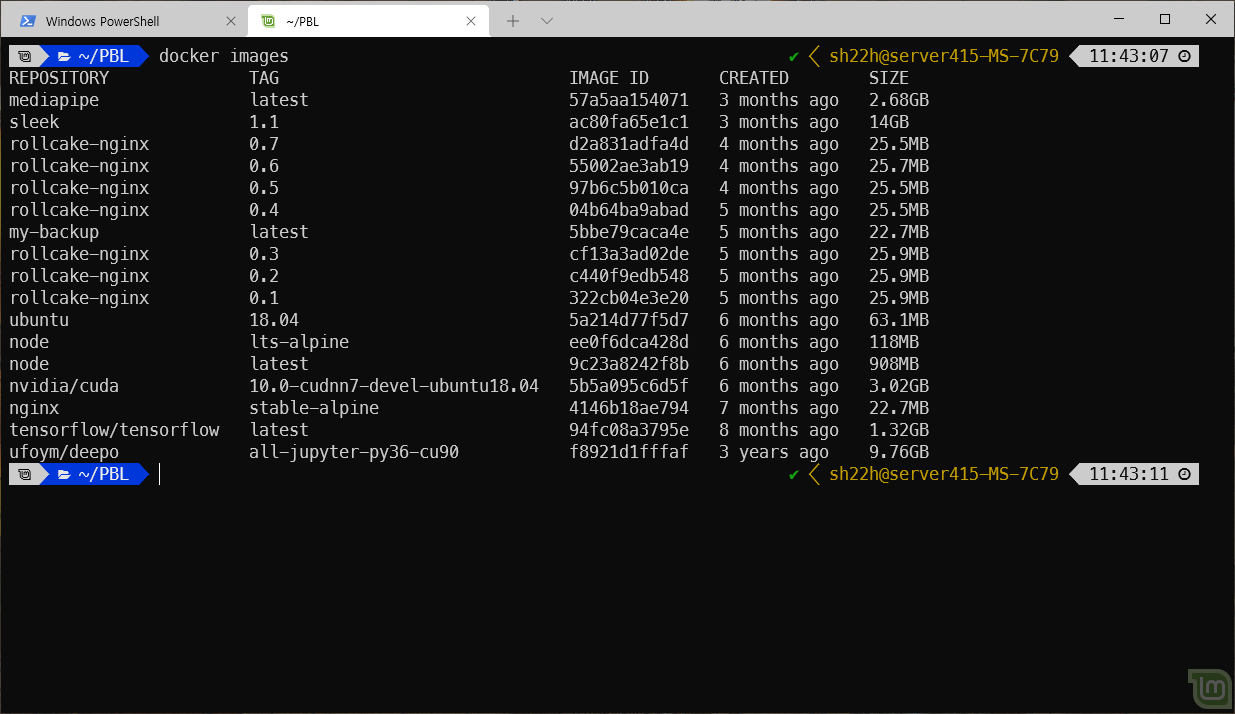Close the Windows PowerShell tab
This screenshot has height=714, width=1235.
pos(231,21)
